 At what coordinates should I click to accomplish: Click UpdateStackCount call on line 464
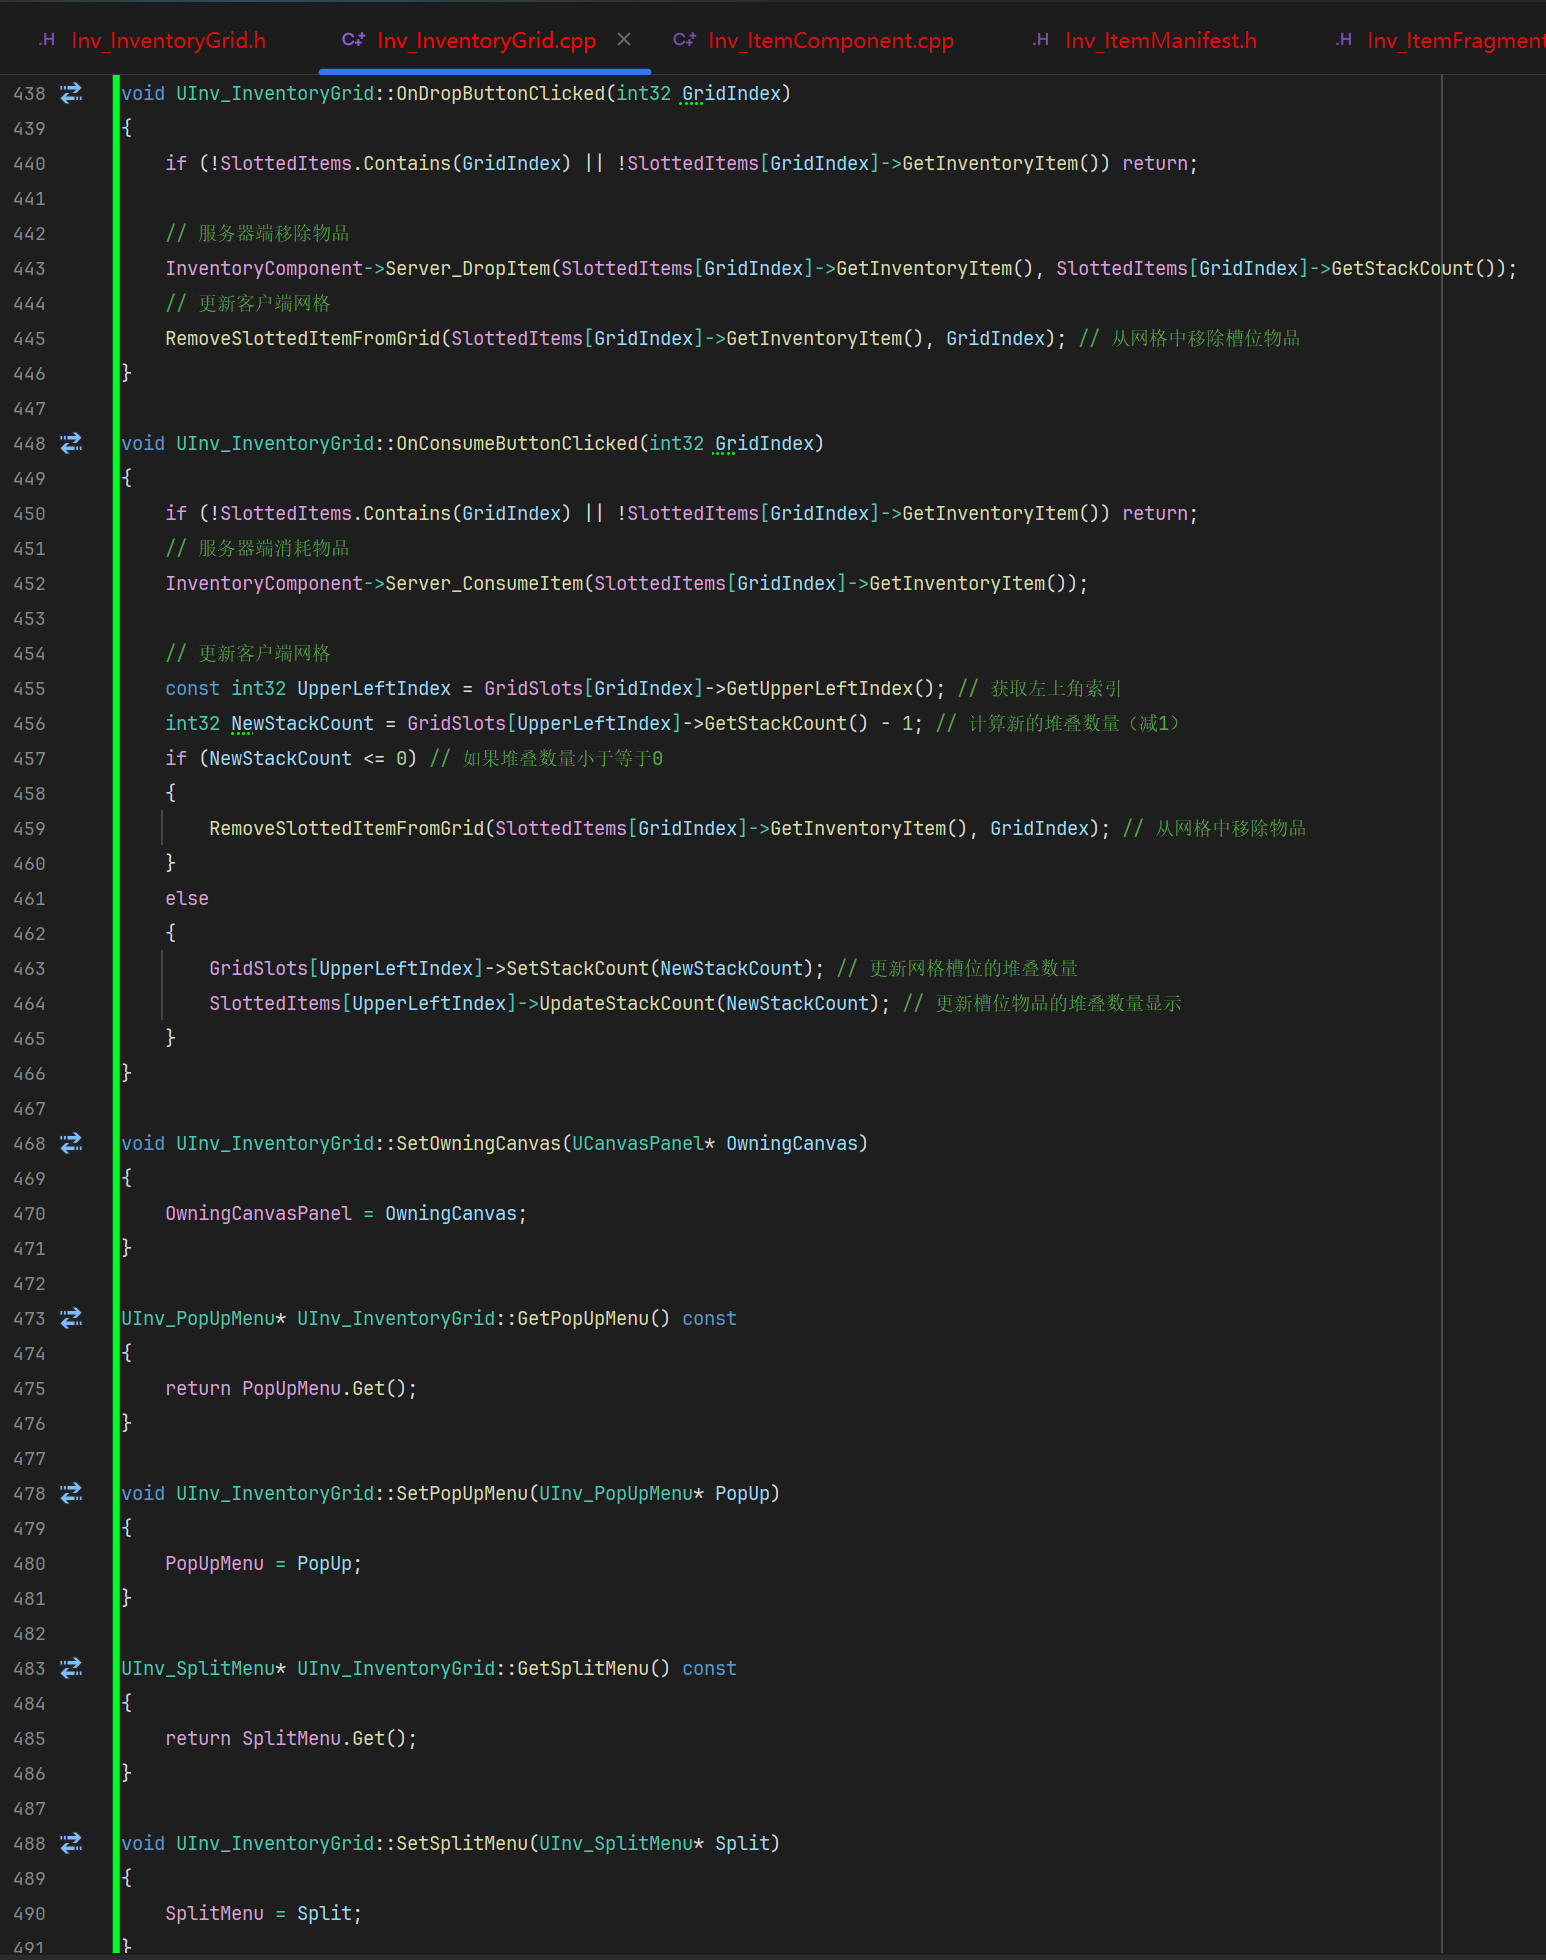628,1003
